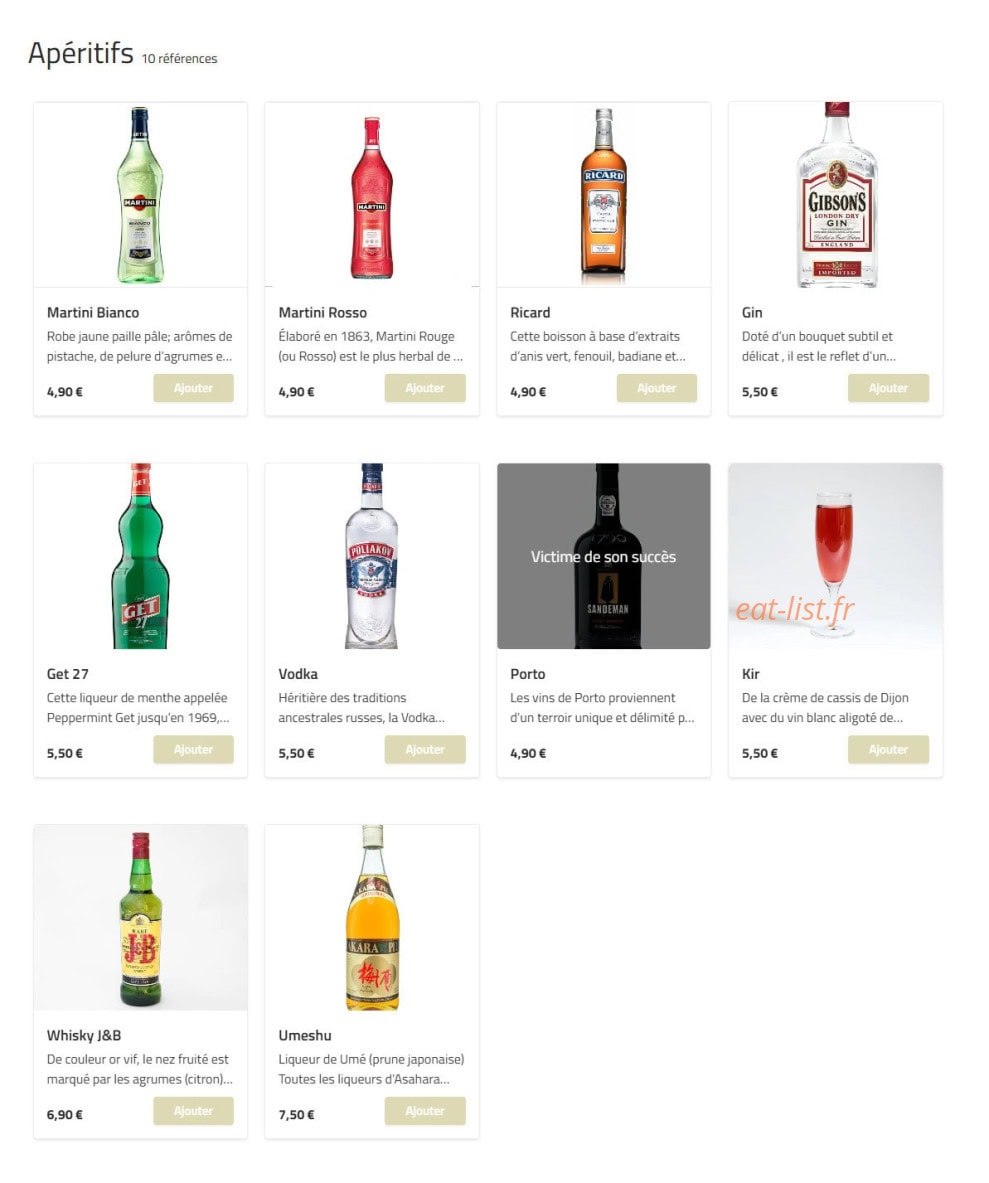Select the red Martini Rosso bottle photo
The image size is (989, 1183).
372,195
